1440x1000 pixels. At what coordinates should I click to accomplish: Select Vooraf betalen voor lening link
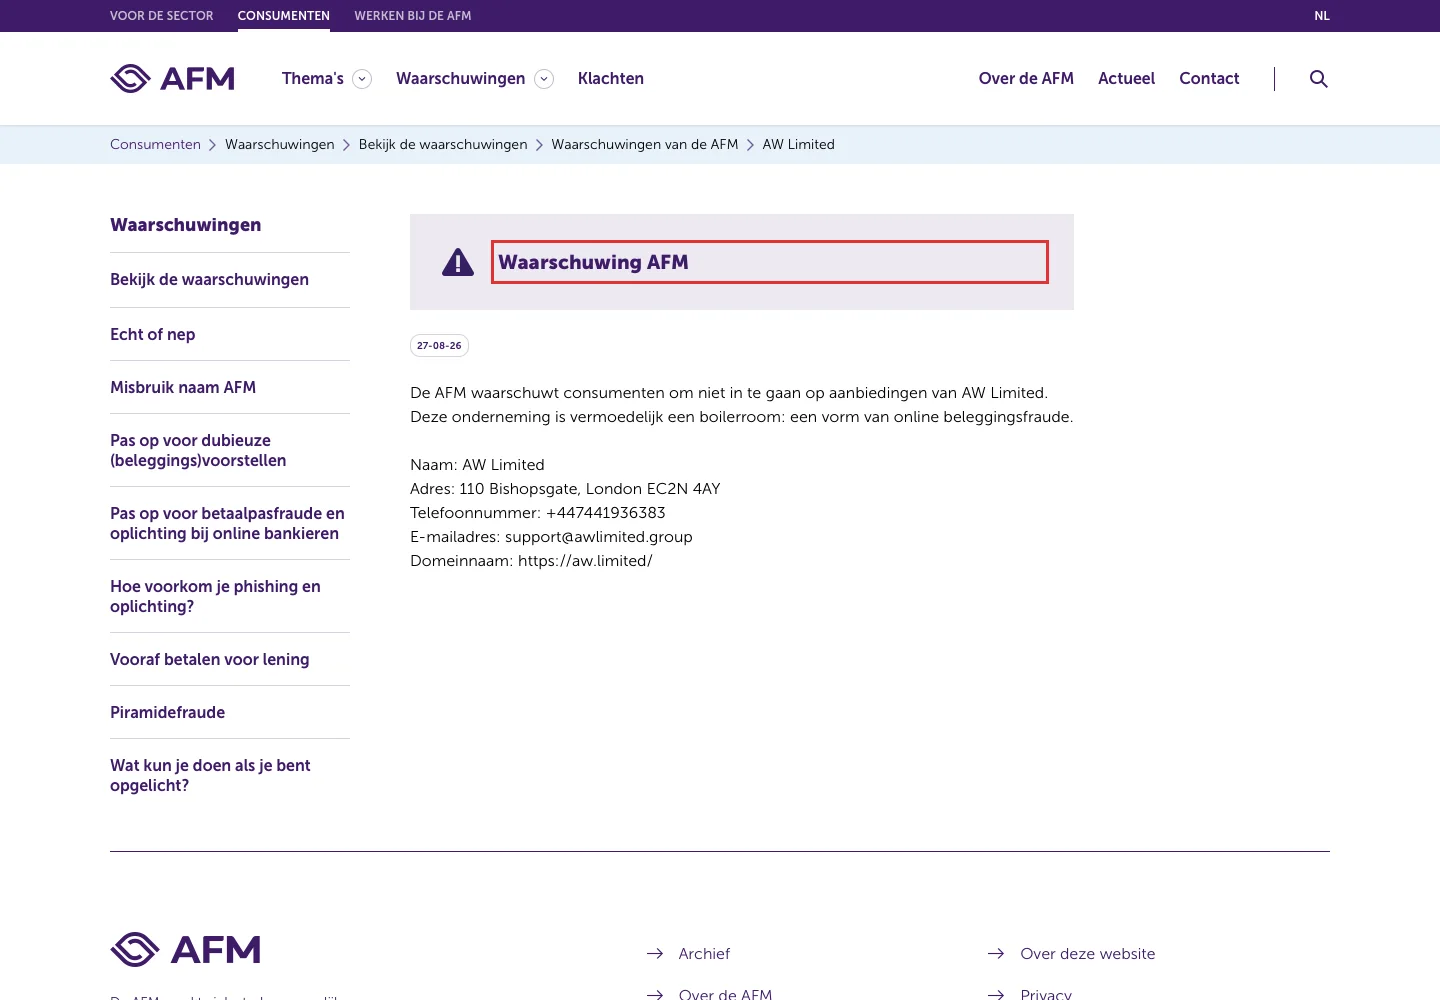pos(210,660)
